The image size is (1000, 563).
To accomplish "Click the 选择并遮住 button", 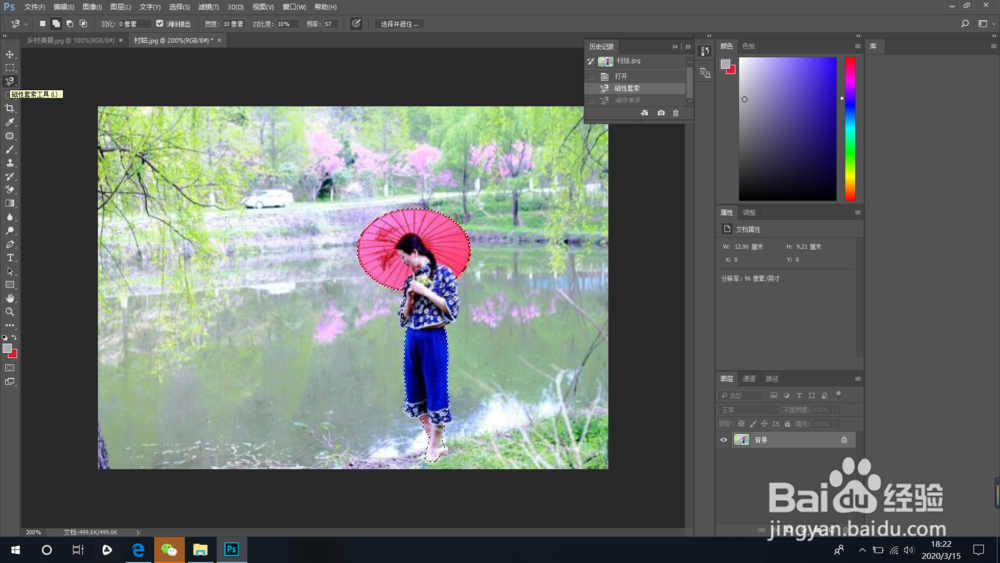I will point(399,24).
